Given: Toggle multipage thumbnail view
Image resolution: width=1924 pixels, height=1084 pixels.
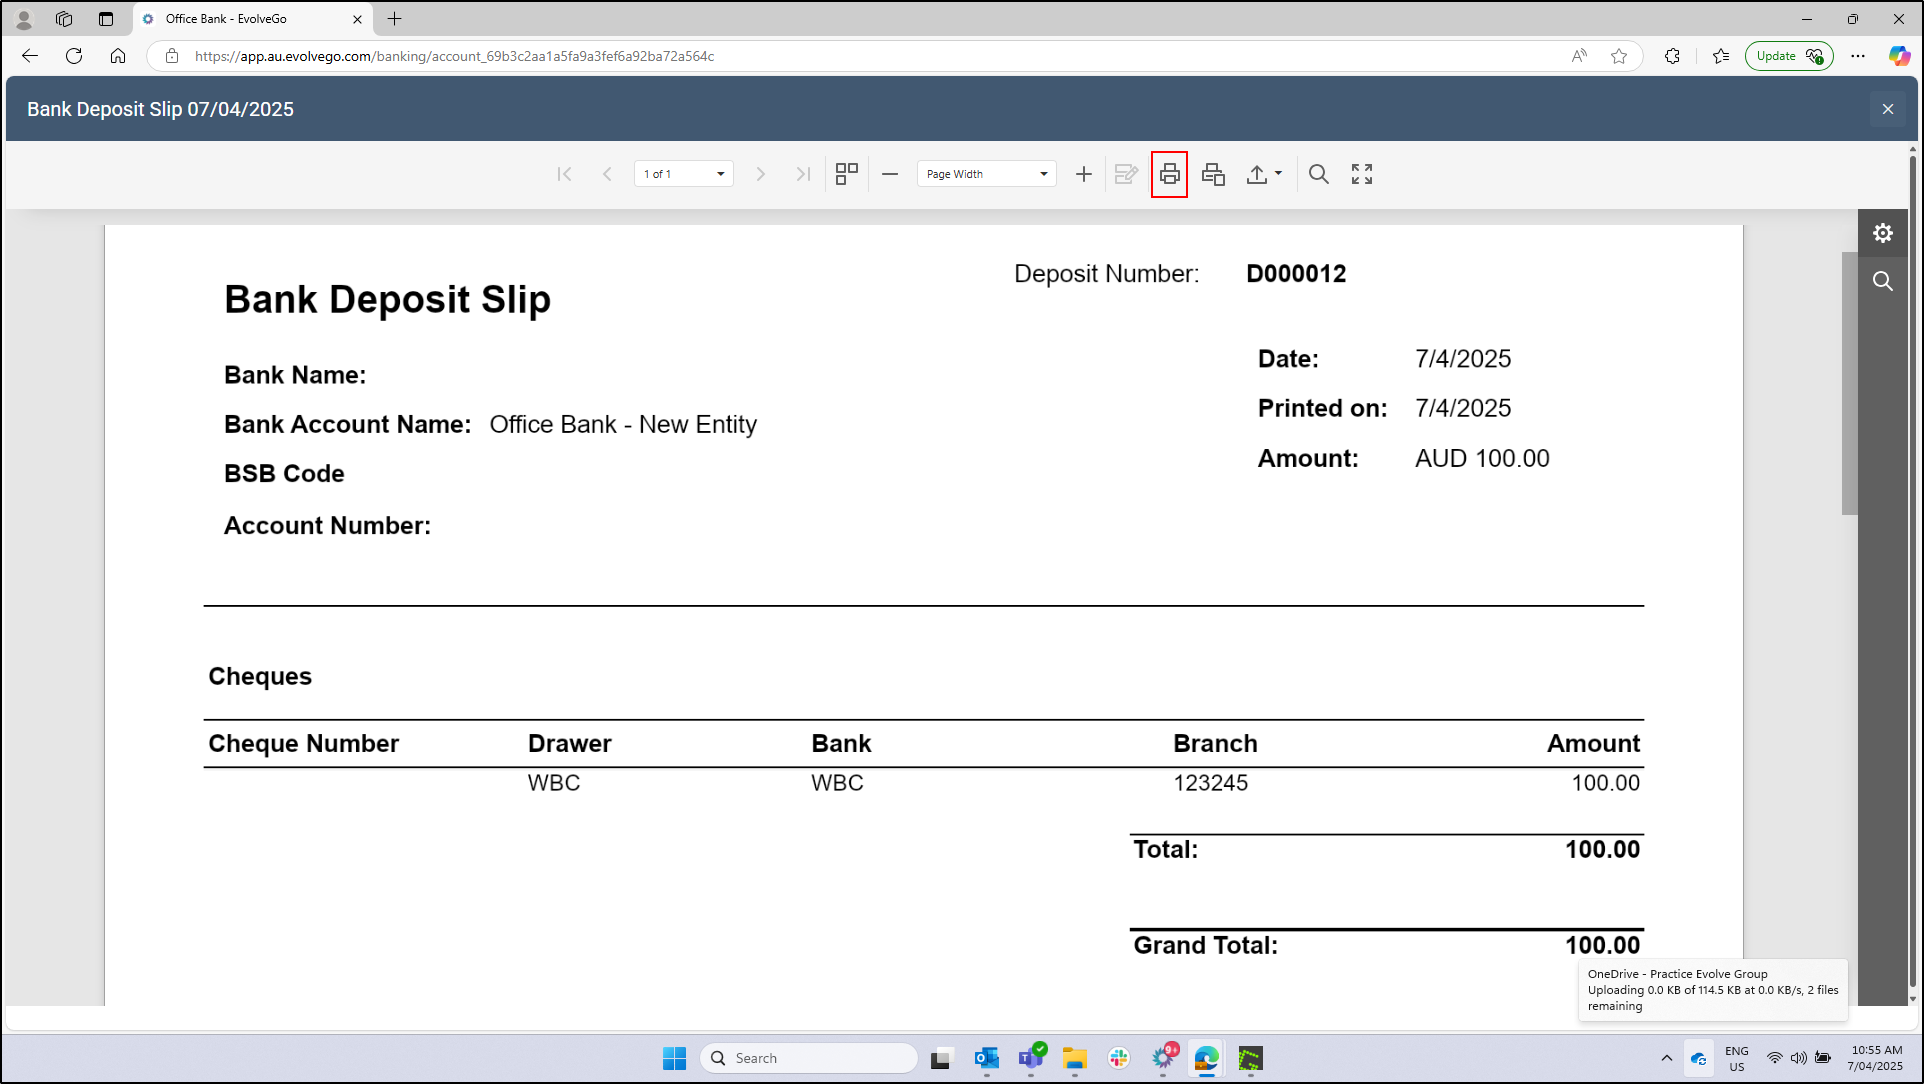Looking at the screenshot, I should click(x=847, y=174).
